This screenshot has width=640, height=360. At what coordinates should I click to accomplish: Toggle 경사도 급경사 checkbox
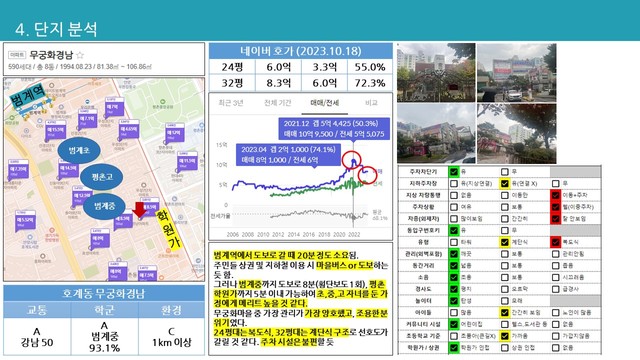click(x=556, y=289)
